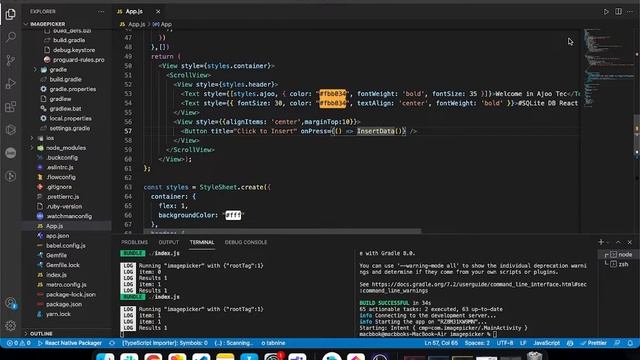Open babel.config.js file
The width and height of the screenshot is (640, 360).
[x=65, y=245]
